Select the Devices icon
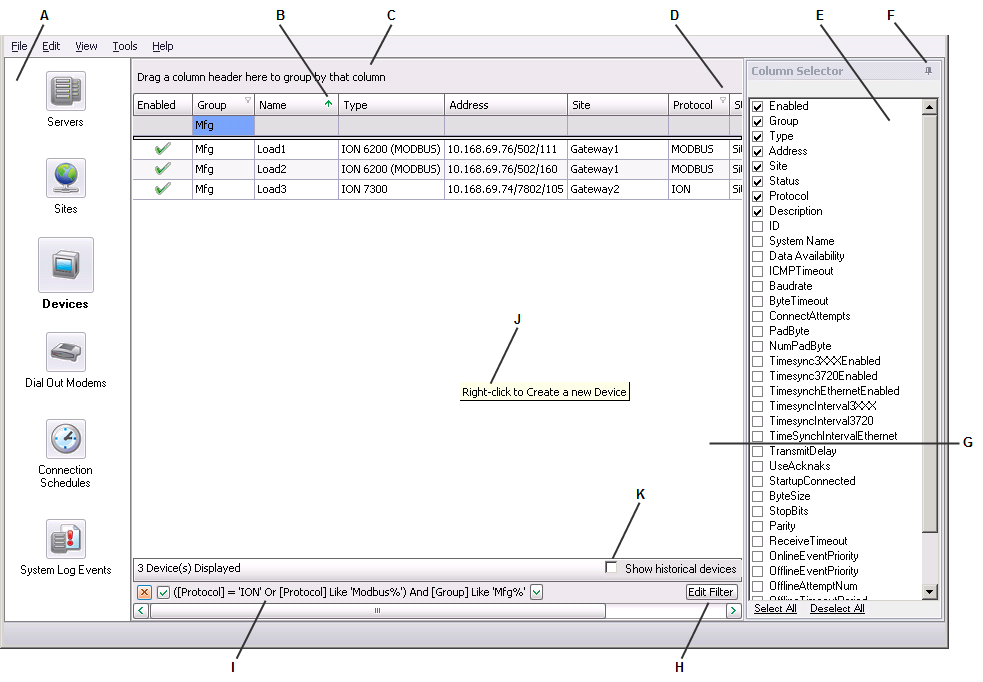Viewport: 983px width, 682px height. point(64,265)
